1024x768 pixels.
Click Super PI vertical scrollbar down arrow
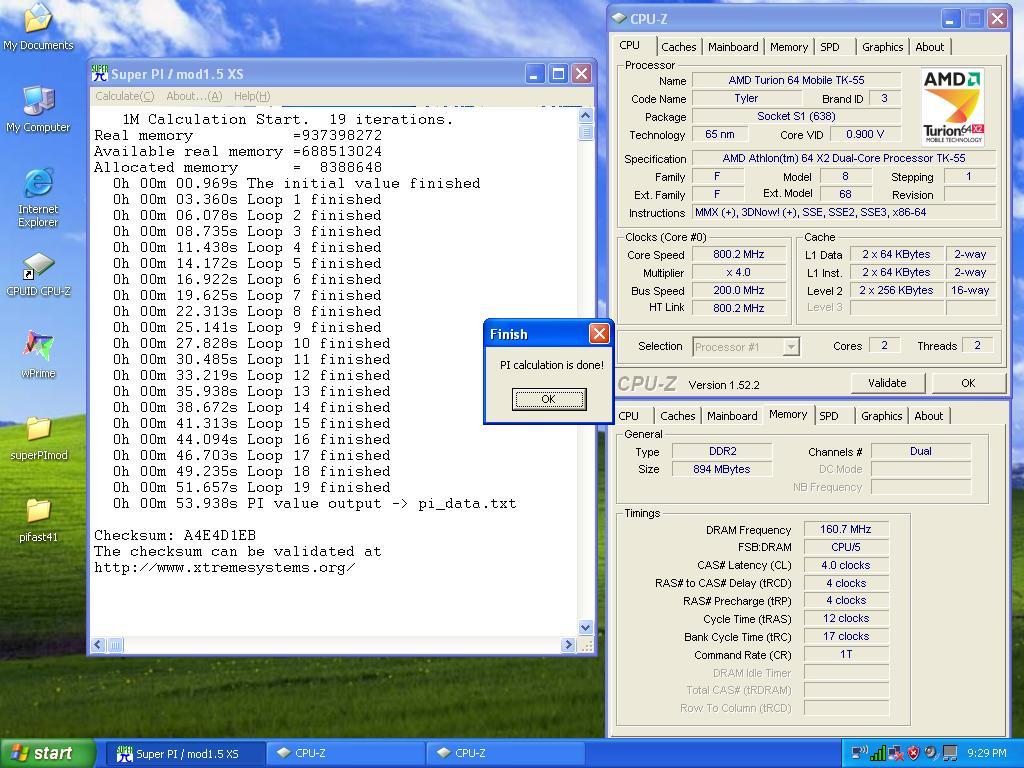pyautogui.click(x=585, y=628)
